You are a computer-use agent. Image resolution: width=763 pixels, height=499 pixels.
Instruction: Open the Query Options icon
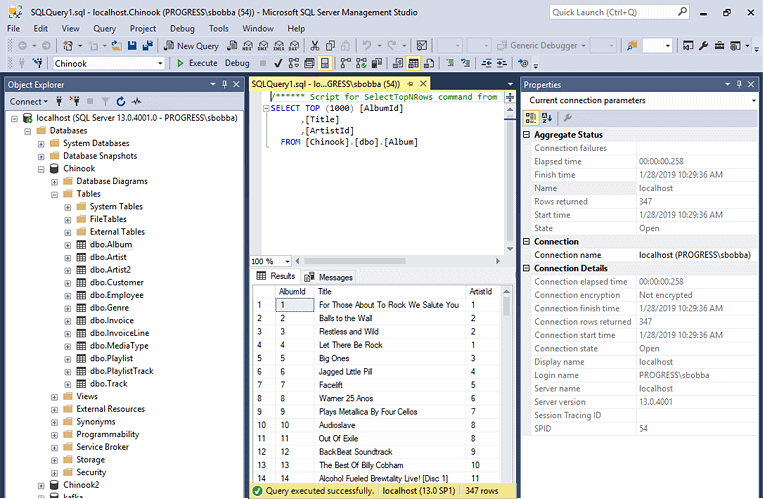tap(309, 63)
